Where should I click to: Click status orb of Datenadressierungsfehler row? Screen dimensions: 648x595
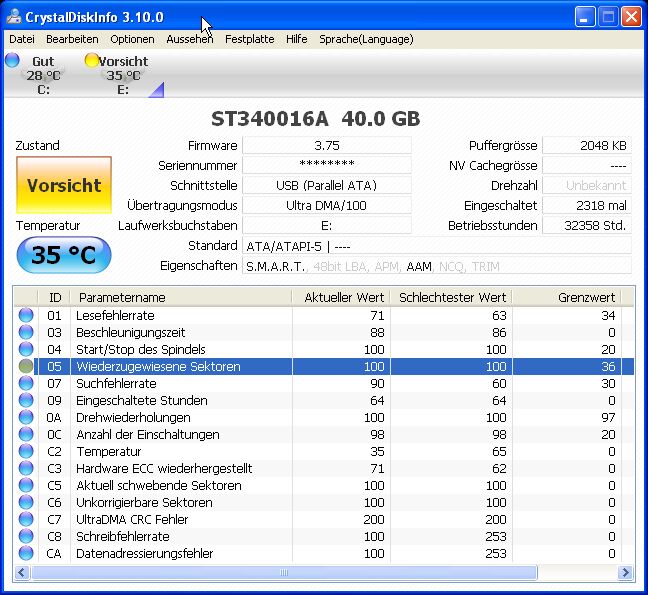26,553
